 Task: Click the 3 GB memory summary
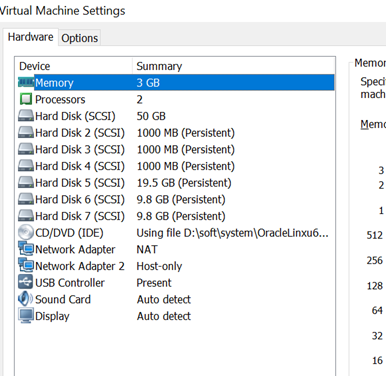point(148,83)
